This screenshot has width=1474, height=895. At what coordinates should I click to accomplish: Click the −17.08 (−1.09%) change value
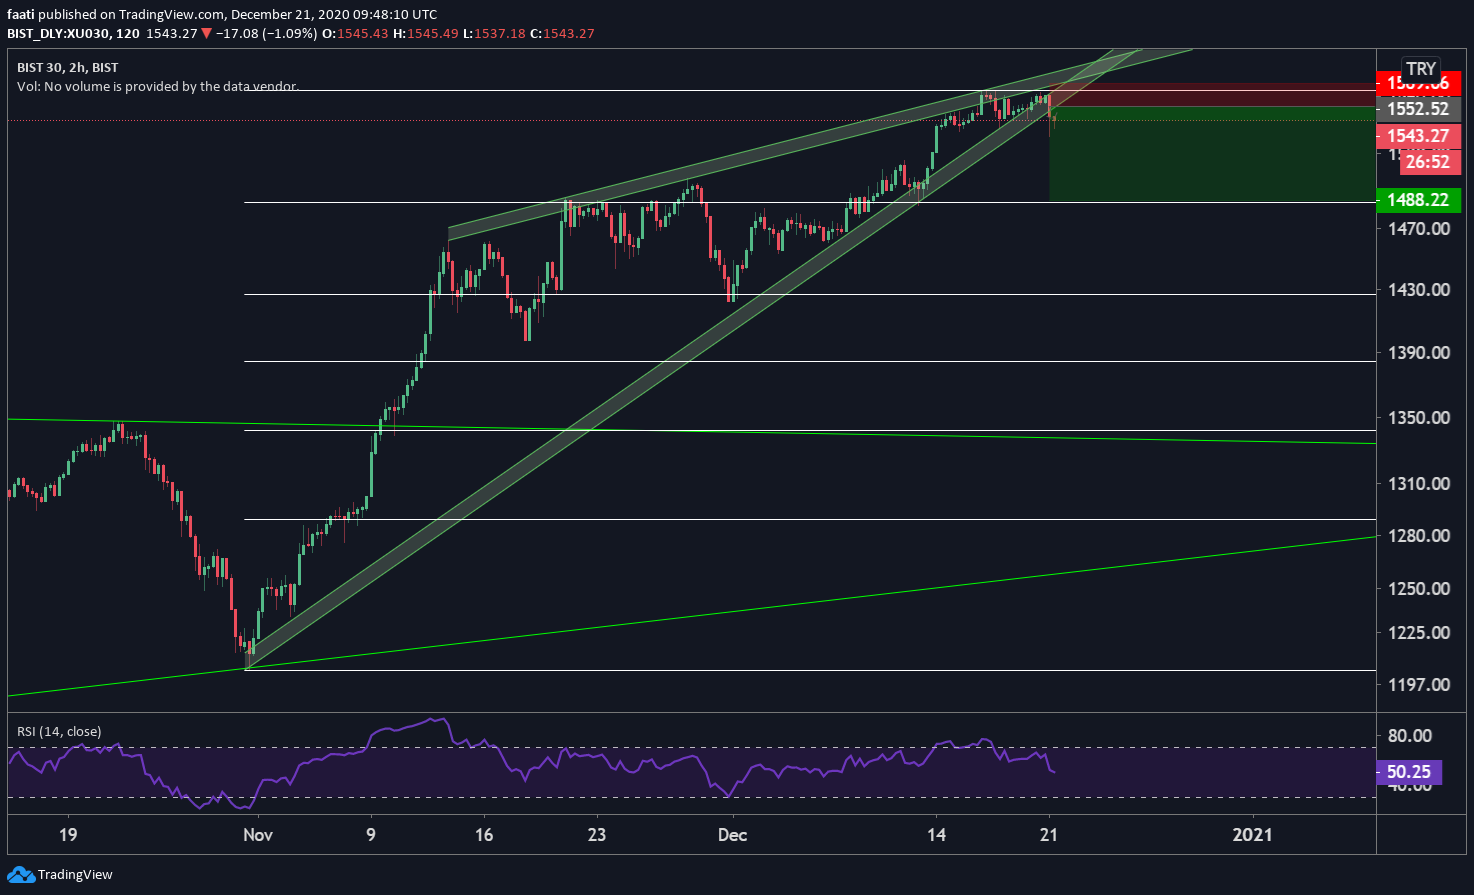point(266,33)
